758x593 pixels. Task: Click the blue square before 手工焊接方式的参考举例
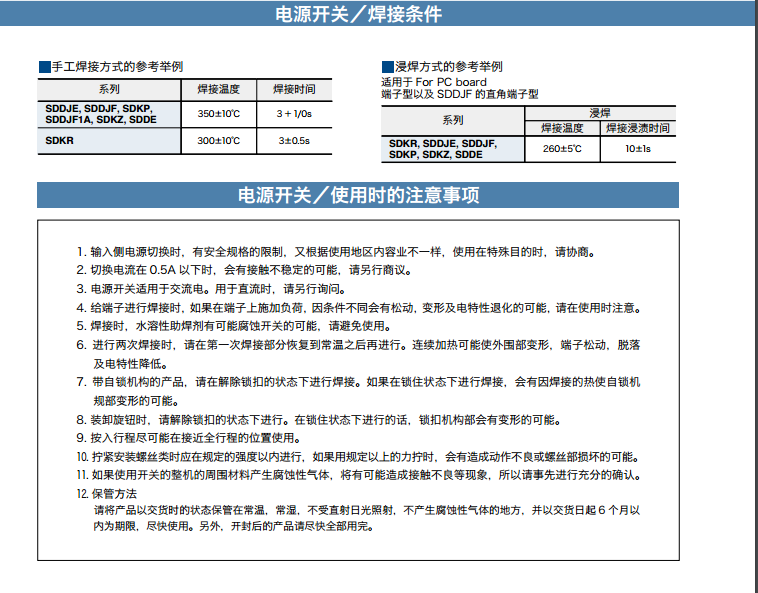pyautogui.click(x=44, y=66)
